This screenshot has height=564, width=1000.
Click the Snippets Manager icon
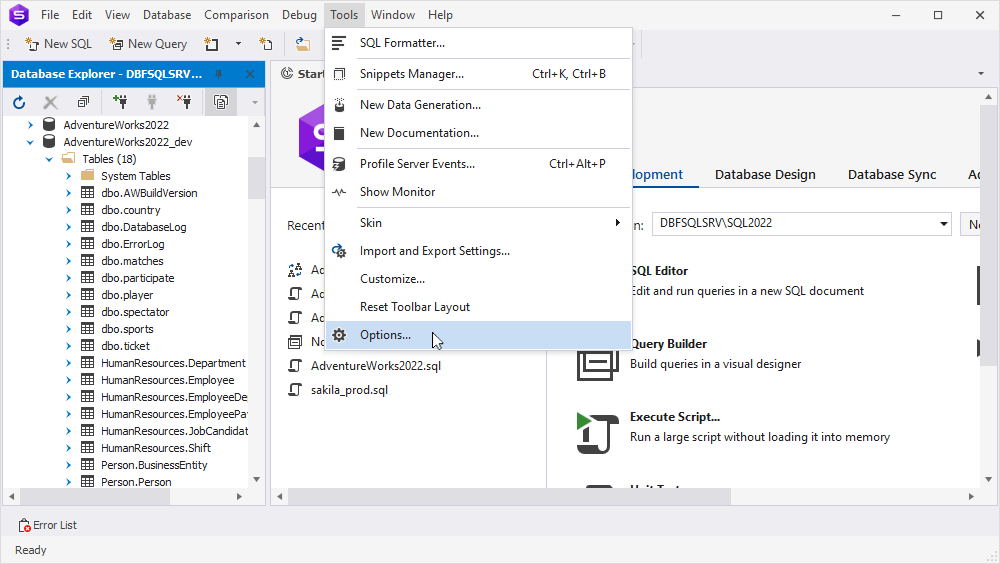339,74
